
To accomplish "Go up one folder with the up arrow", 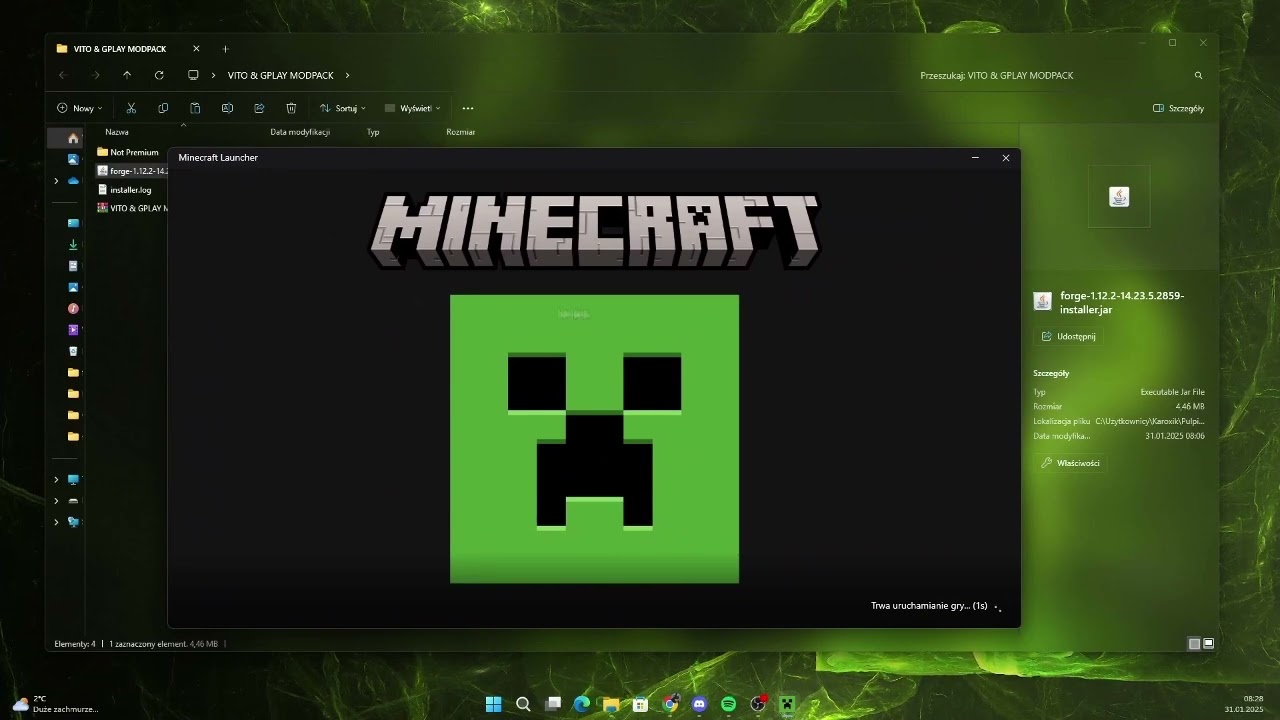I will [127, 75].
